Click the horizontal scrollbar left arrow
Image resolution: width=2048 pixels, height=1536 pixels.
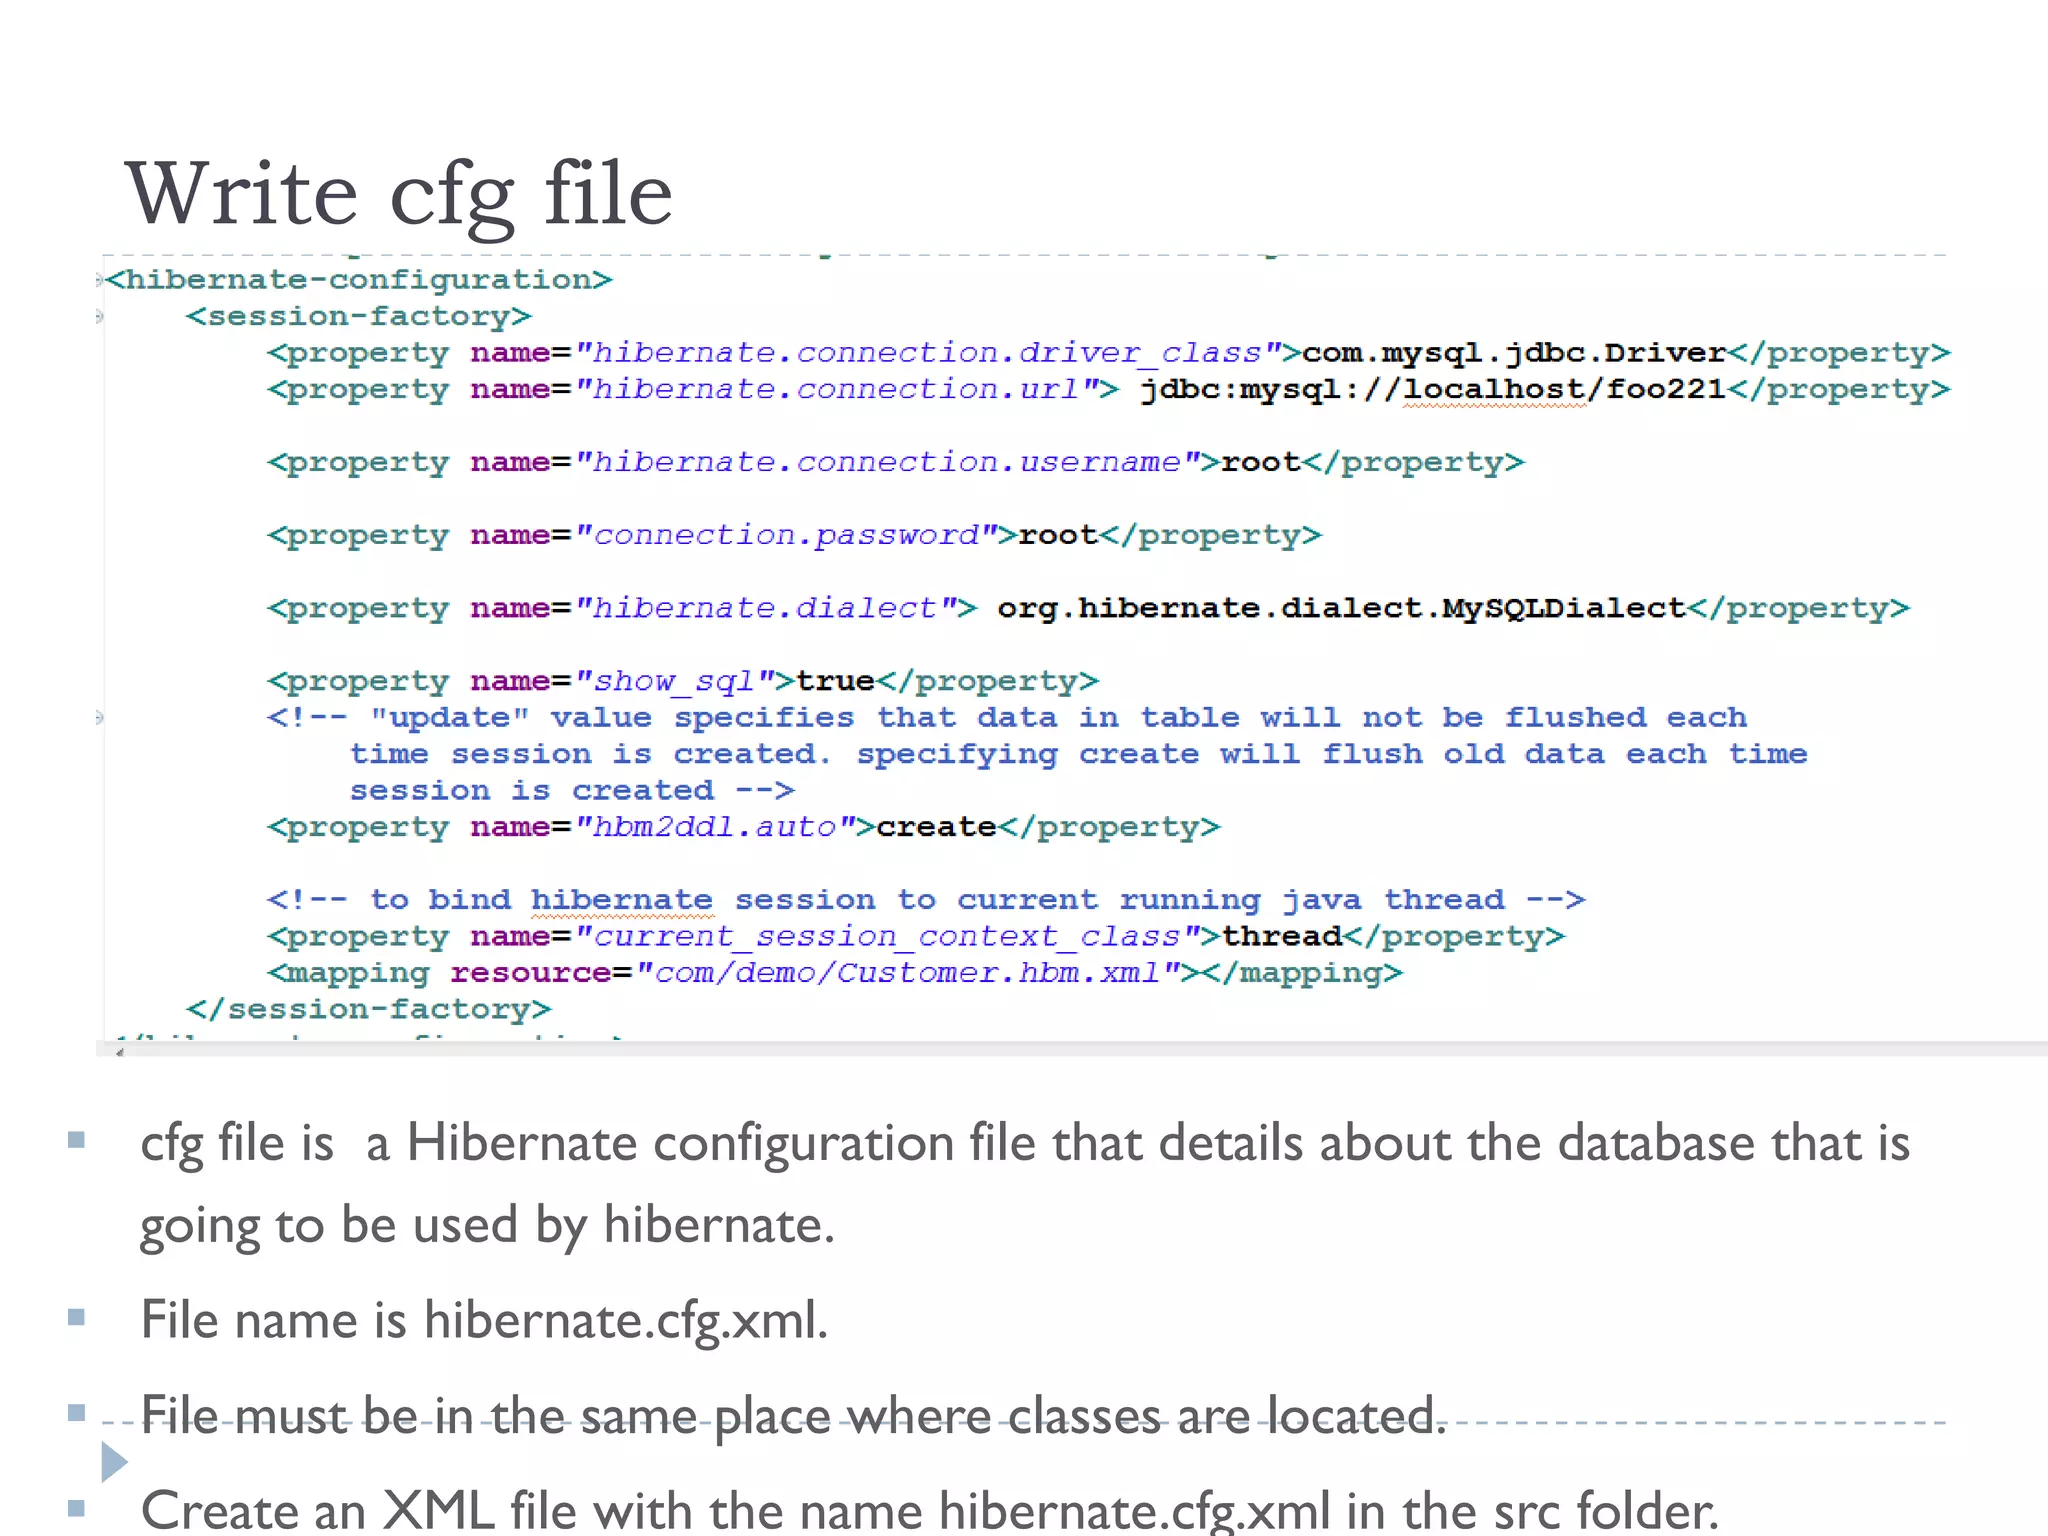tap(119, 1050)
